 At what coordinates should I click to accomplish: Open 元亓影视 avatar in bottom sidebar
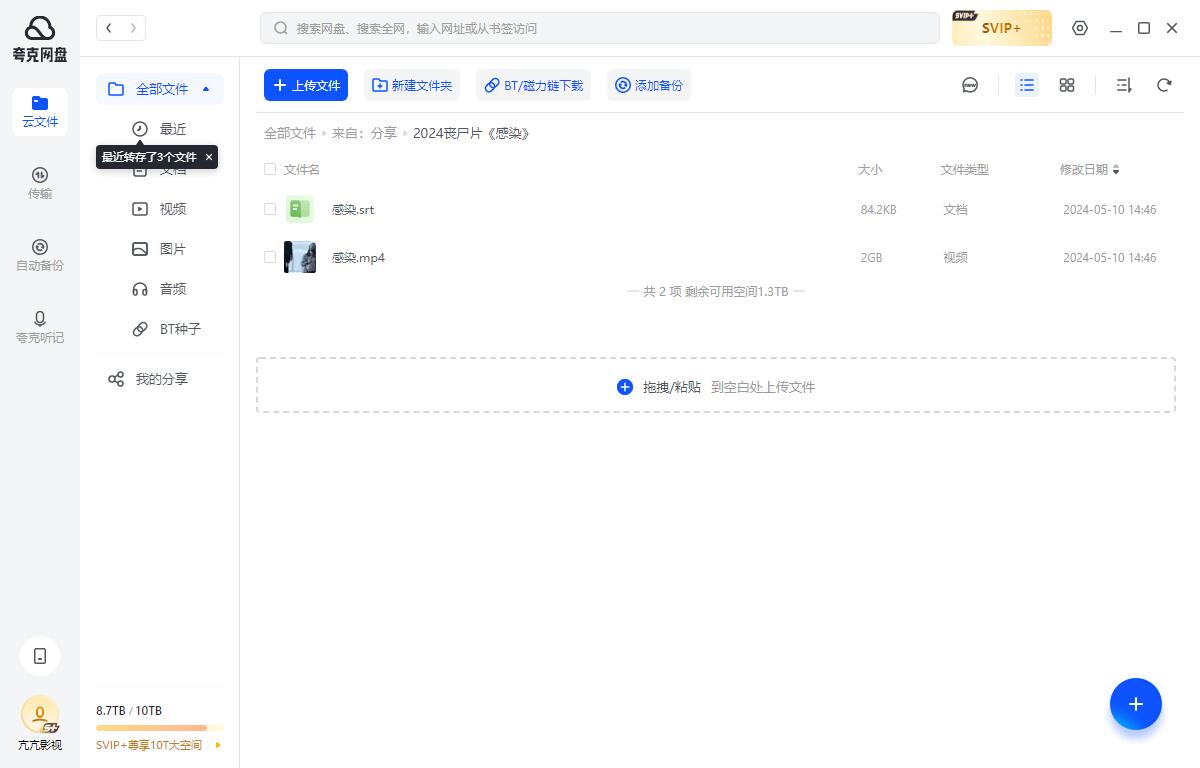coord(40,715)
